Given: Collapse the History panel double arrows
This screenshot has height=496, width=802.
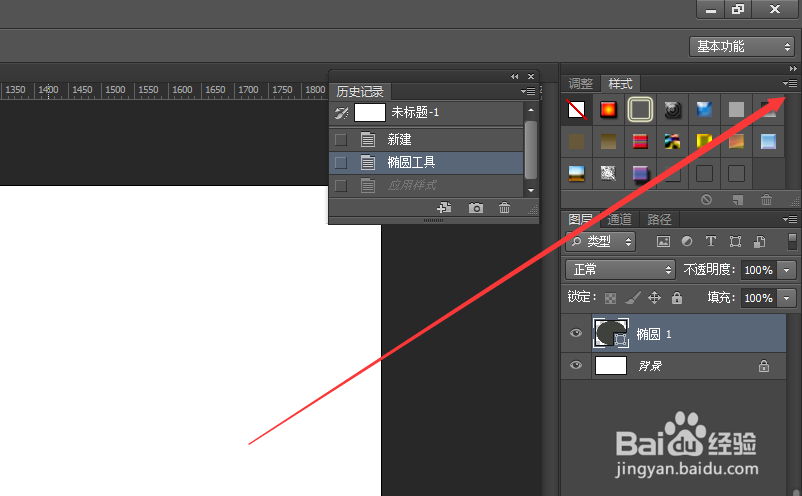Looking at the screenshot, I should [x=515, y=77].
